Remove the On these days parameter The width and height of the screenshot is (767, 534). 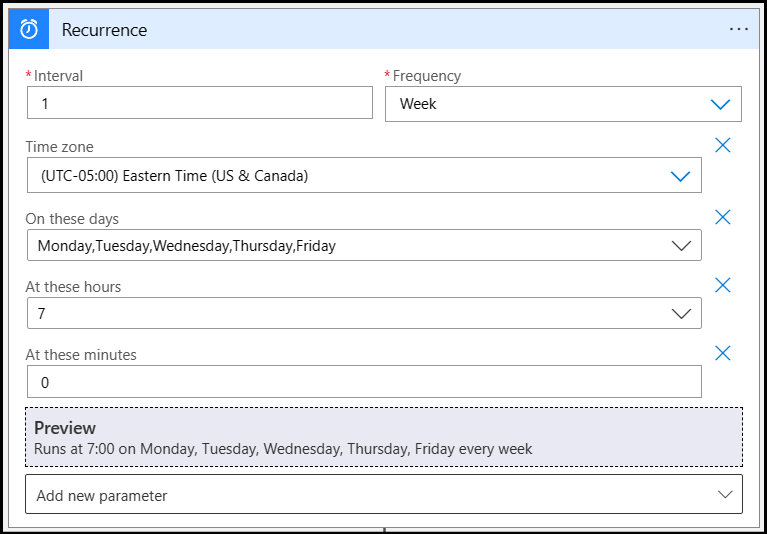click(x=722, y=217)
